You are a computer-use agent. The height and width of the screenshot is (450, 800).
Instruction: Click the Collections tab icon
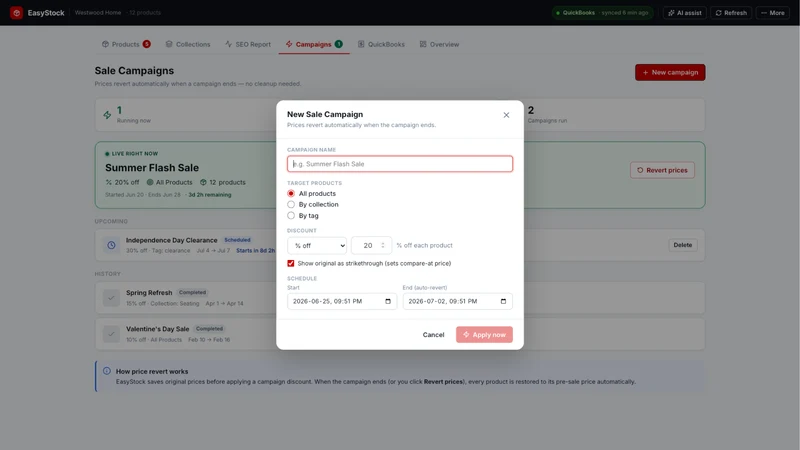point(169,44)
